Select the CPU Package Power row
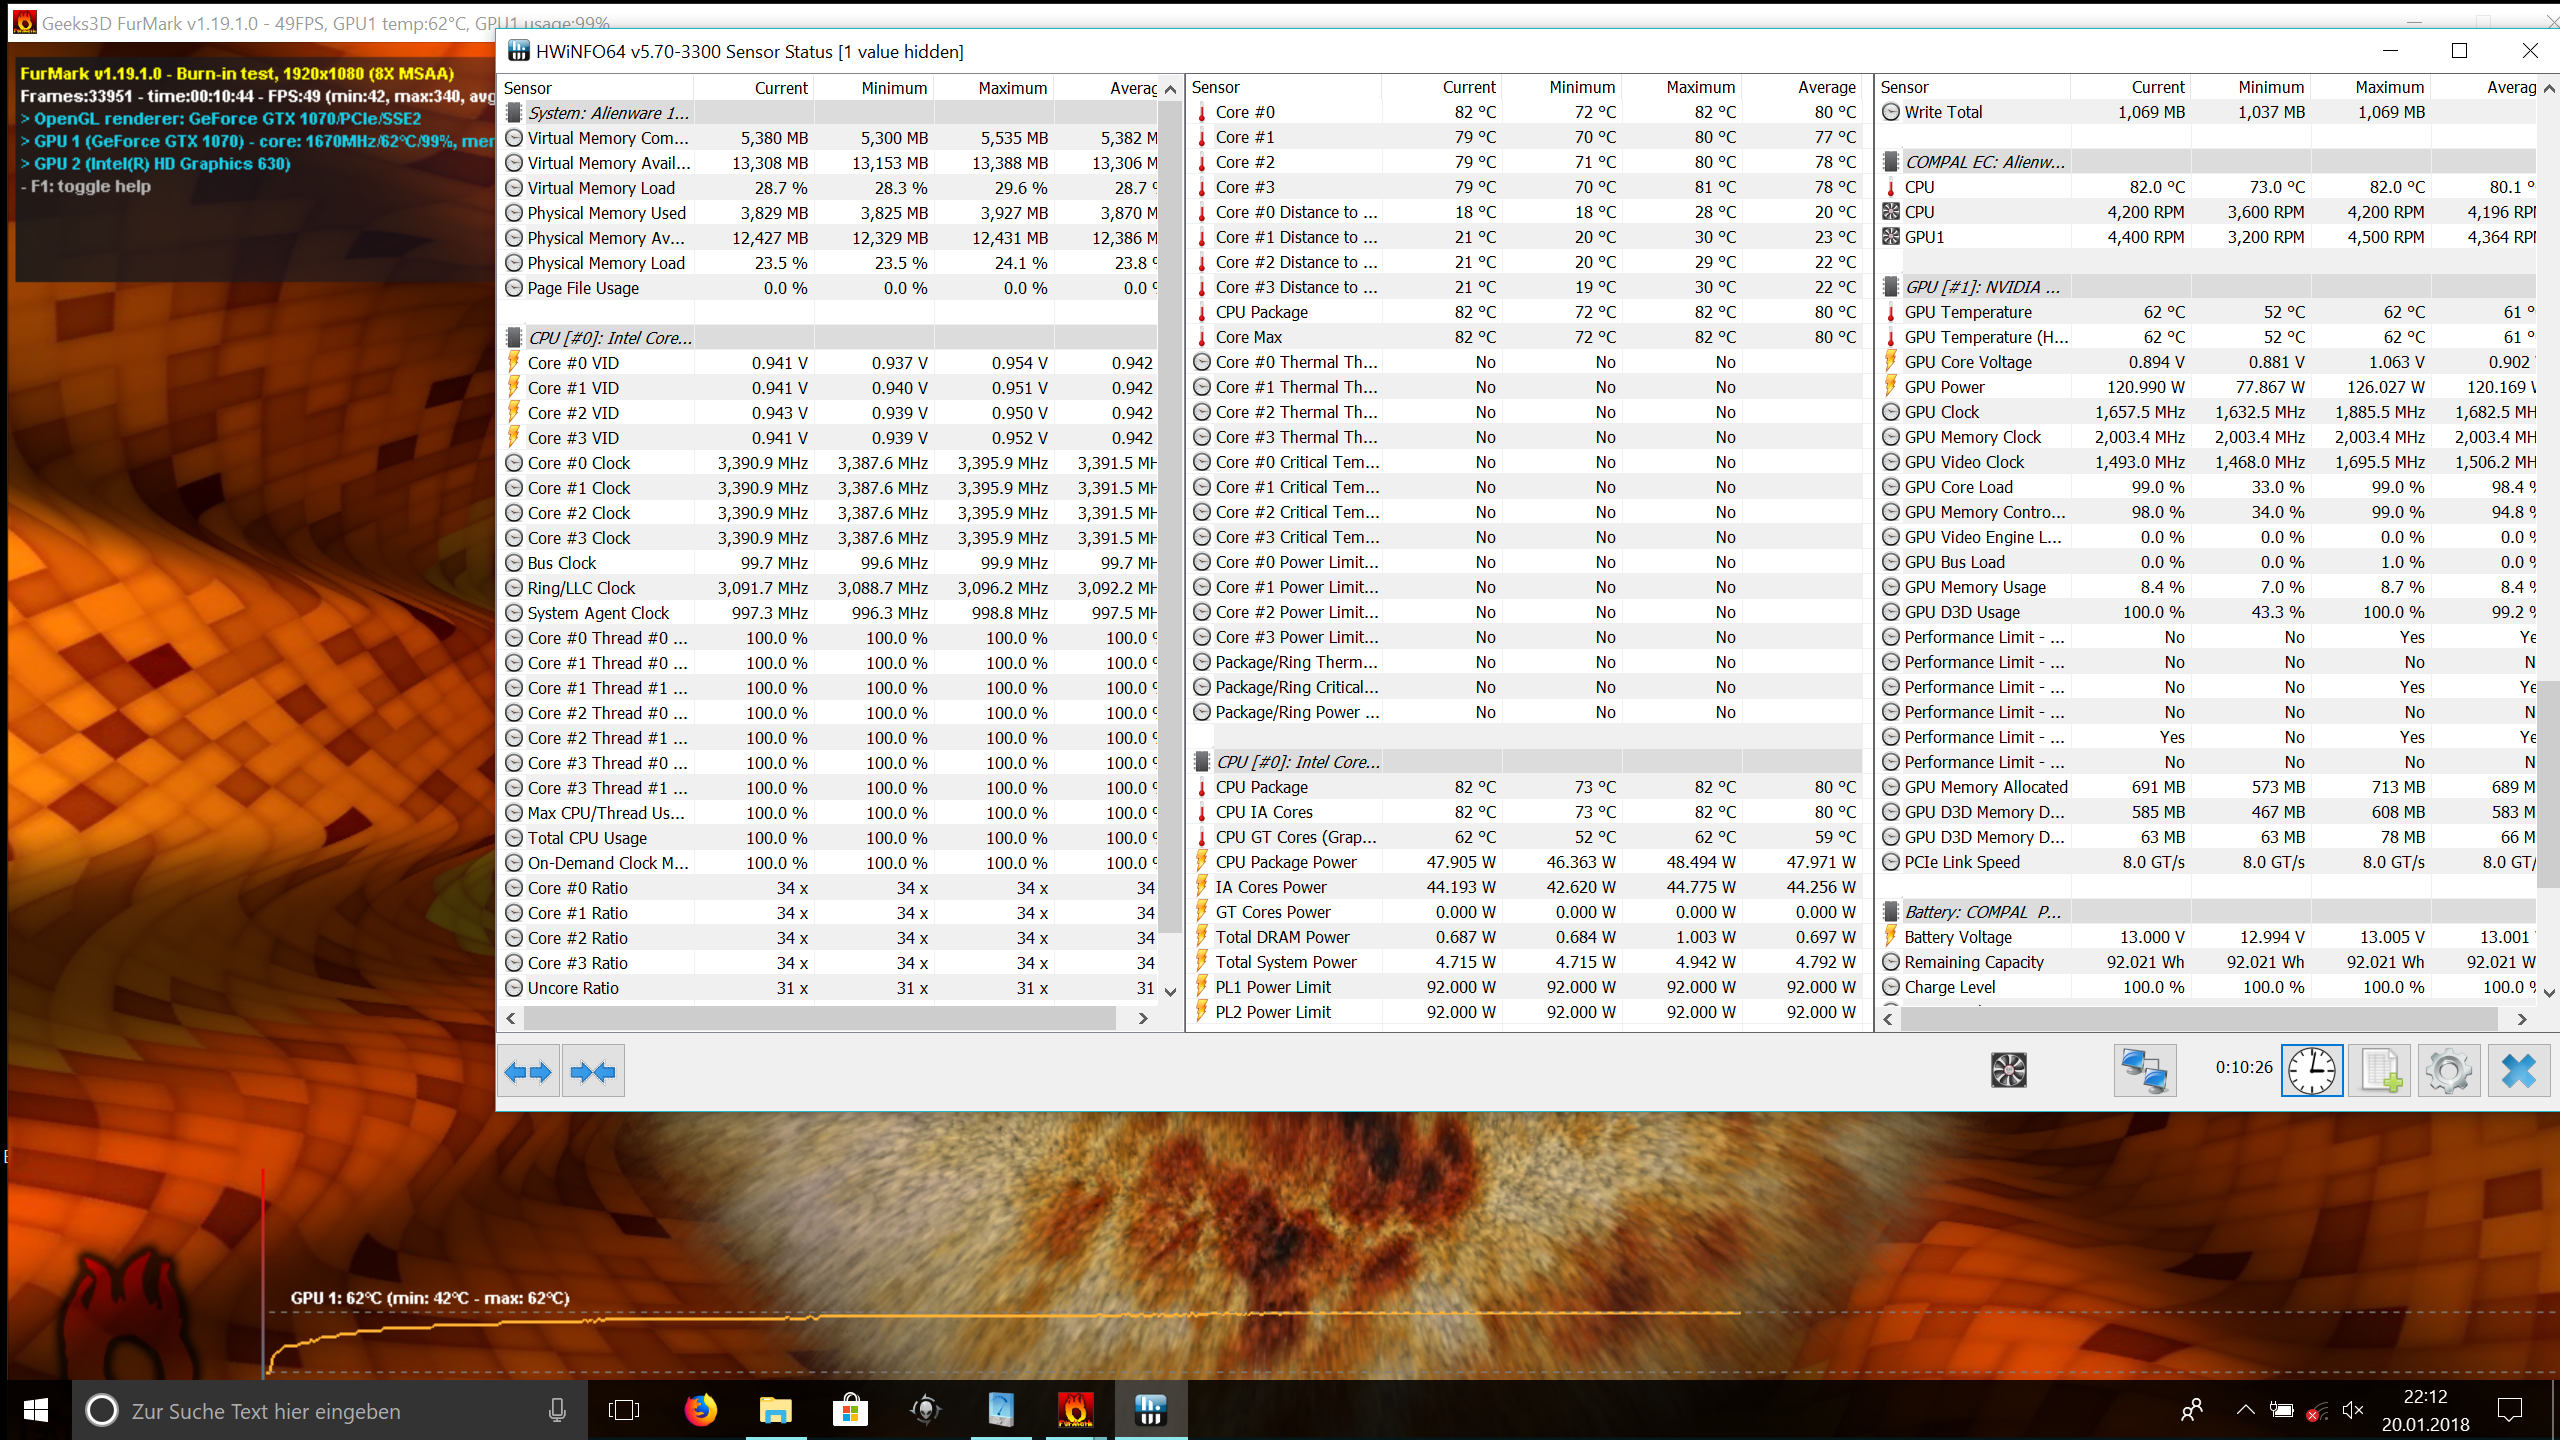The height and width of the screenshot is (1440, 2560). [x=1526, y=862]
